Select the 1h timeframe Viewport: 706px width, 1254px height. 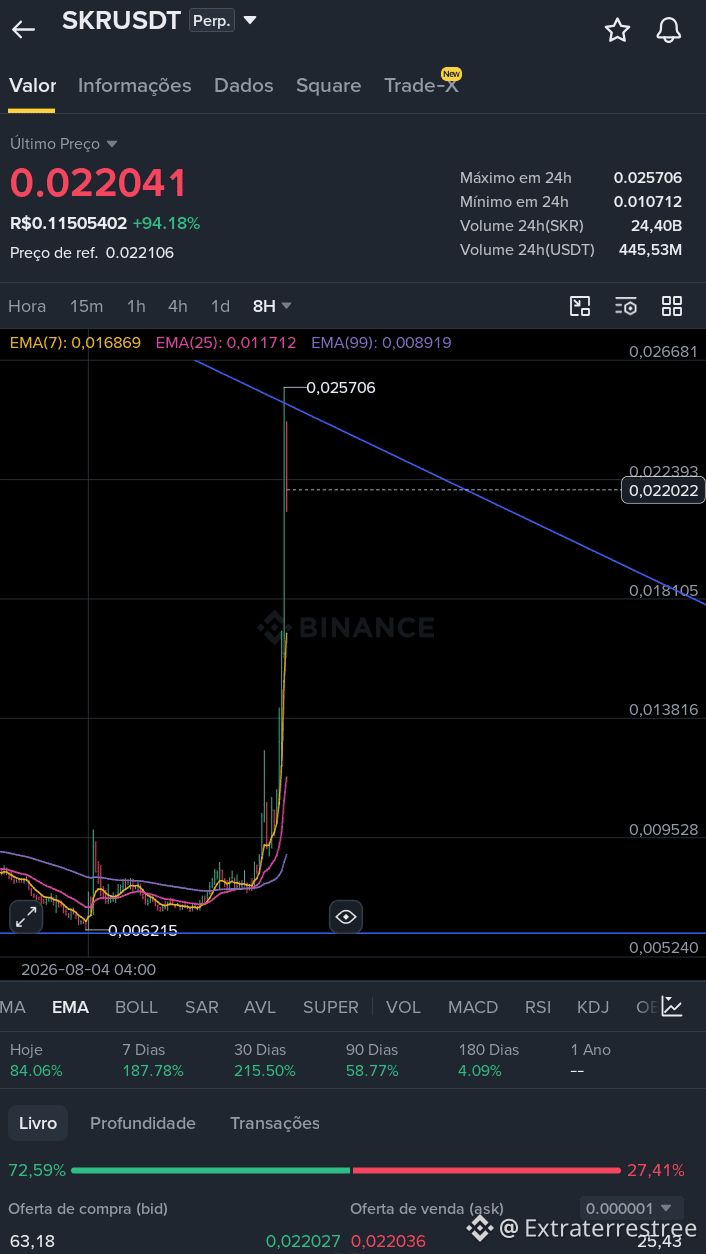pyautogui.click(x=136, y=306)
